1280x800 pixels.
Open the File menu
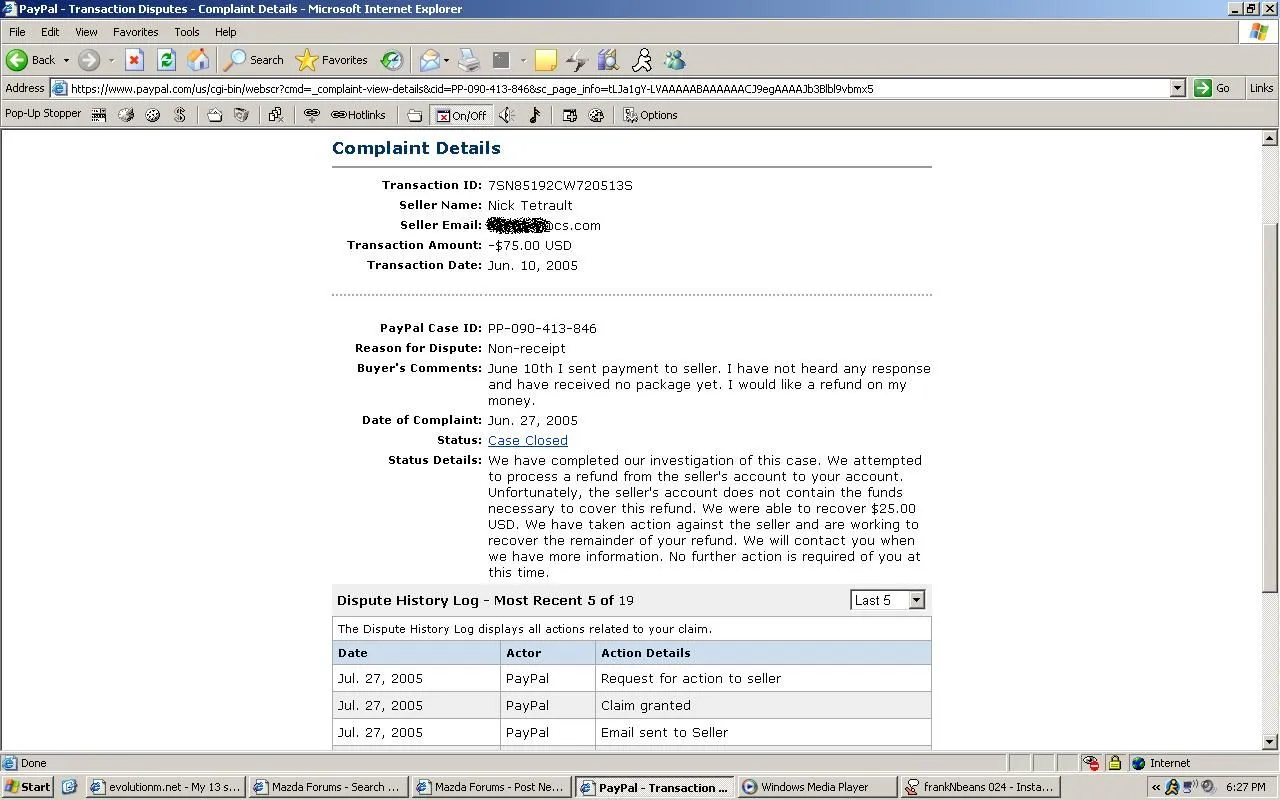[x=17, y=32]
